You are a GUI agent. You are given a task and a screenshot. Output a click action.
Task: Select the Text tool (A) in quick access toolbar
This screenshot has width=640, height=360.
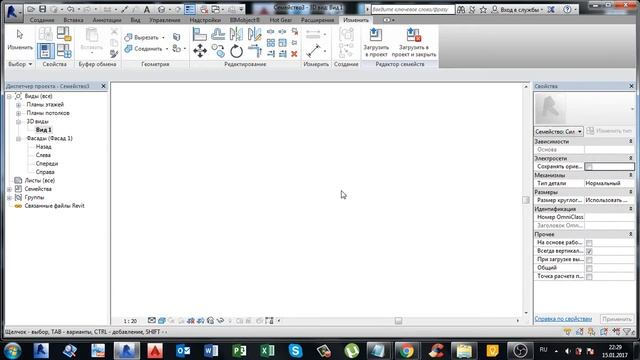click(x=147, y=9)
